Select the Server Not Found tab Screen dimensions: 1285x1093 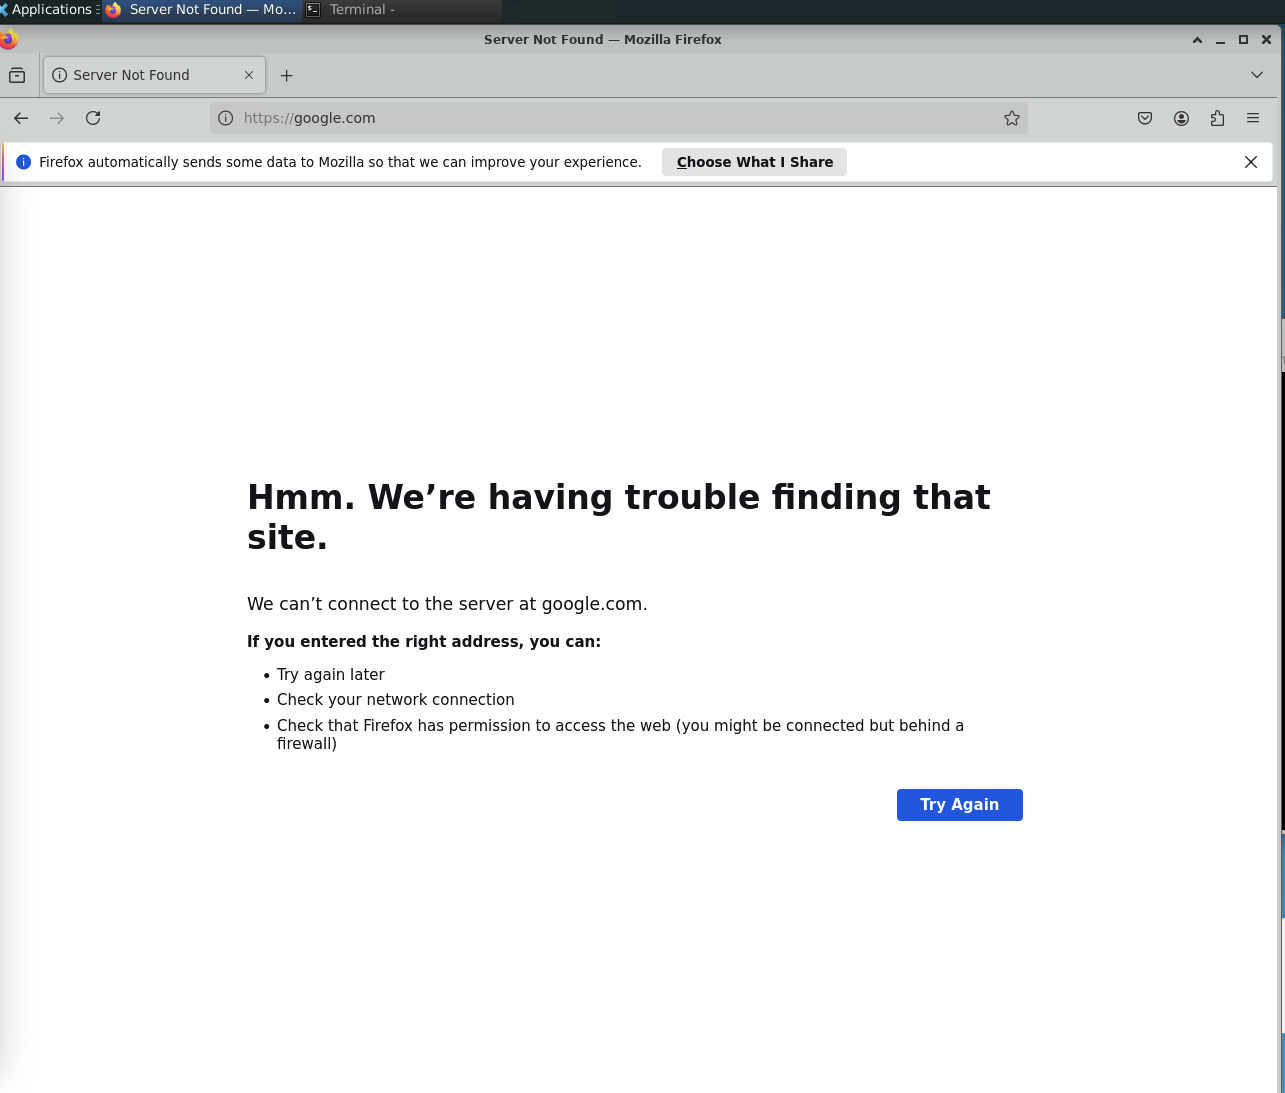(155, 75)
